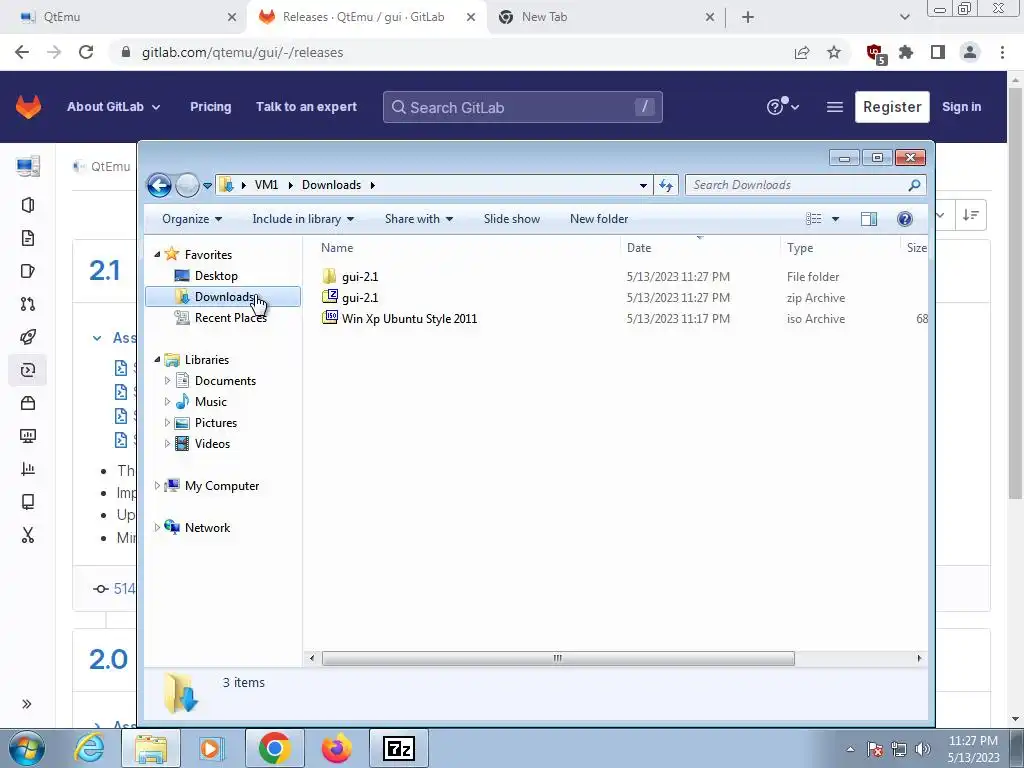Open the 2.1 release link

coord(104,270)
